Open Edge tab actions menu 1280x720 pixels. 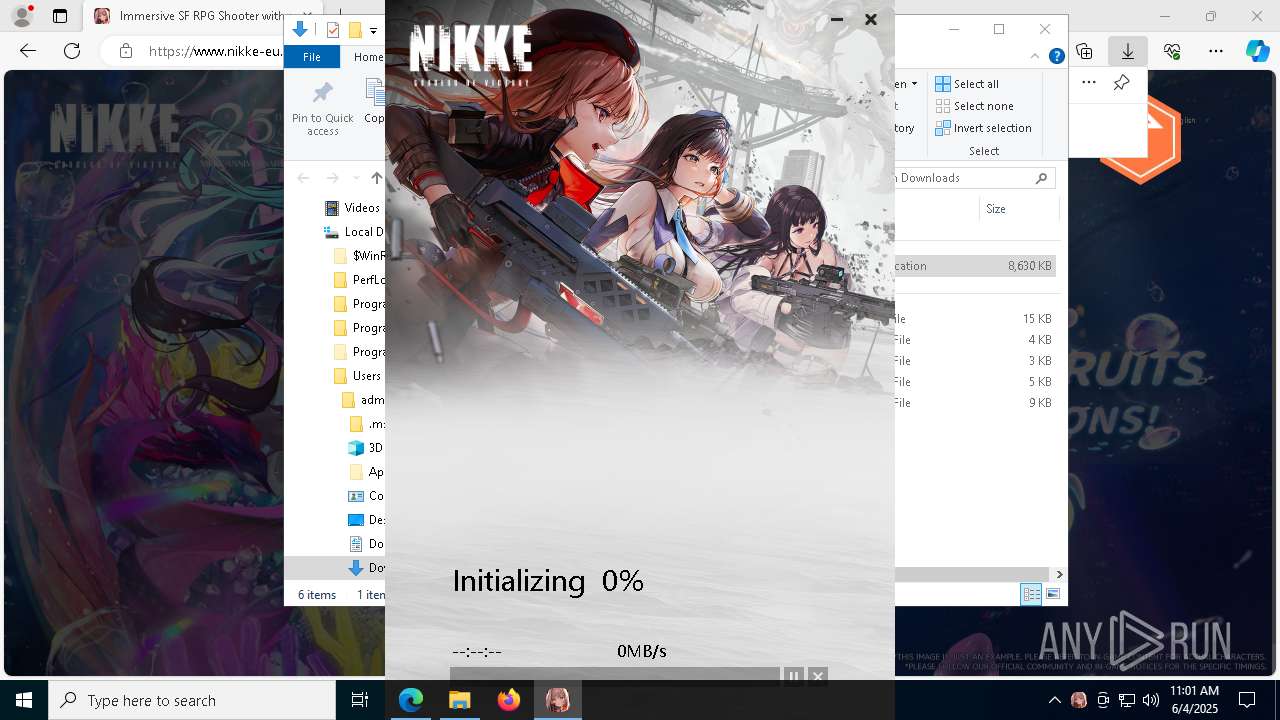click(x=60, y=16)
